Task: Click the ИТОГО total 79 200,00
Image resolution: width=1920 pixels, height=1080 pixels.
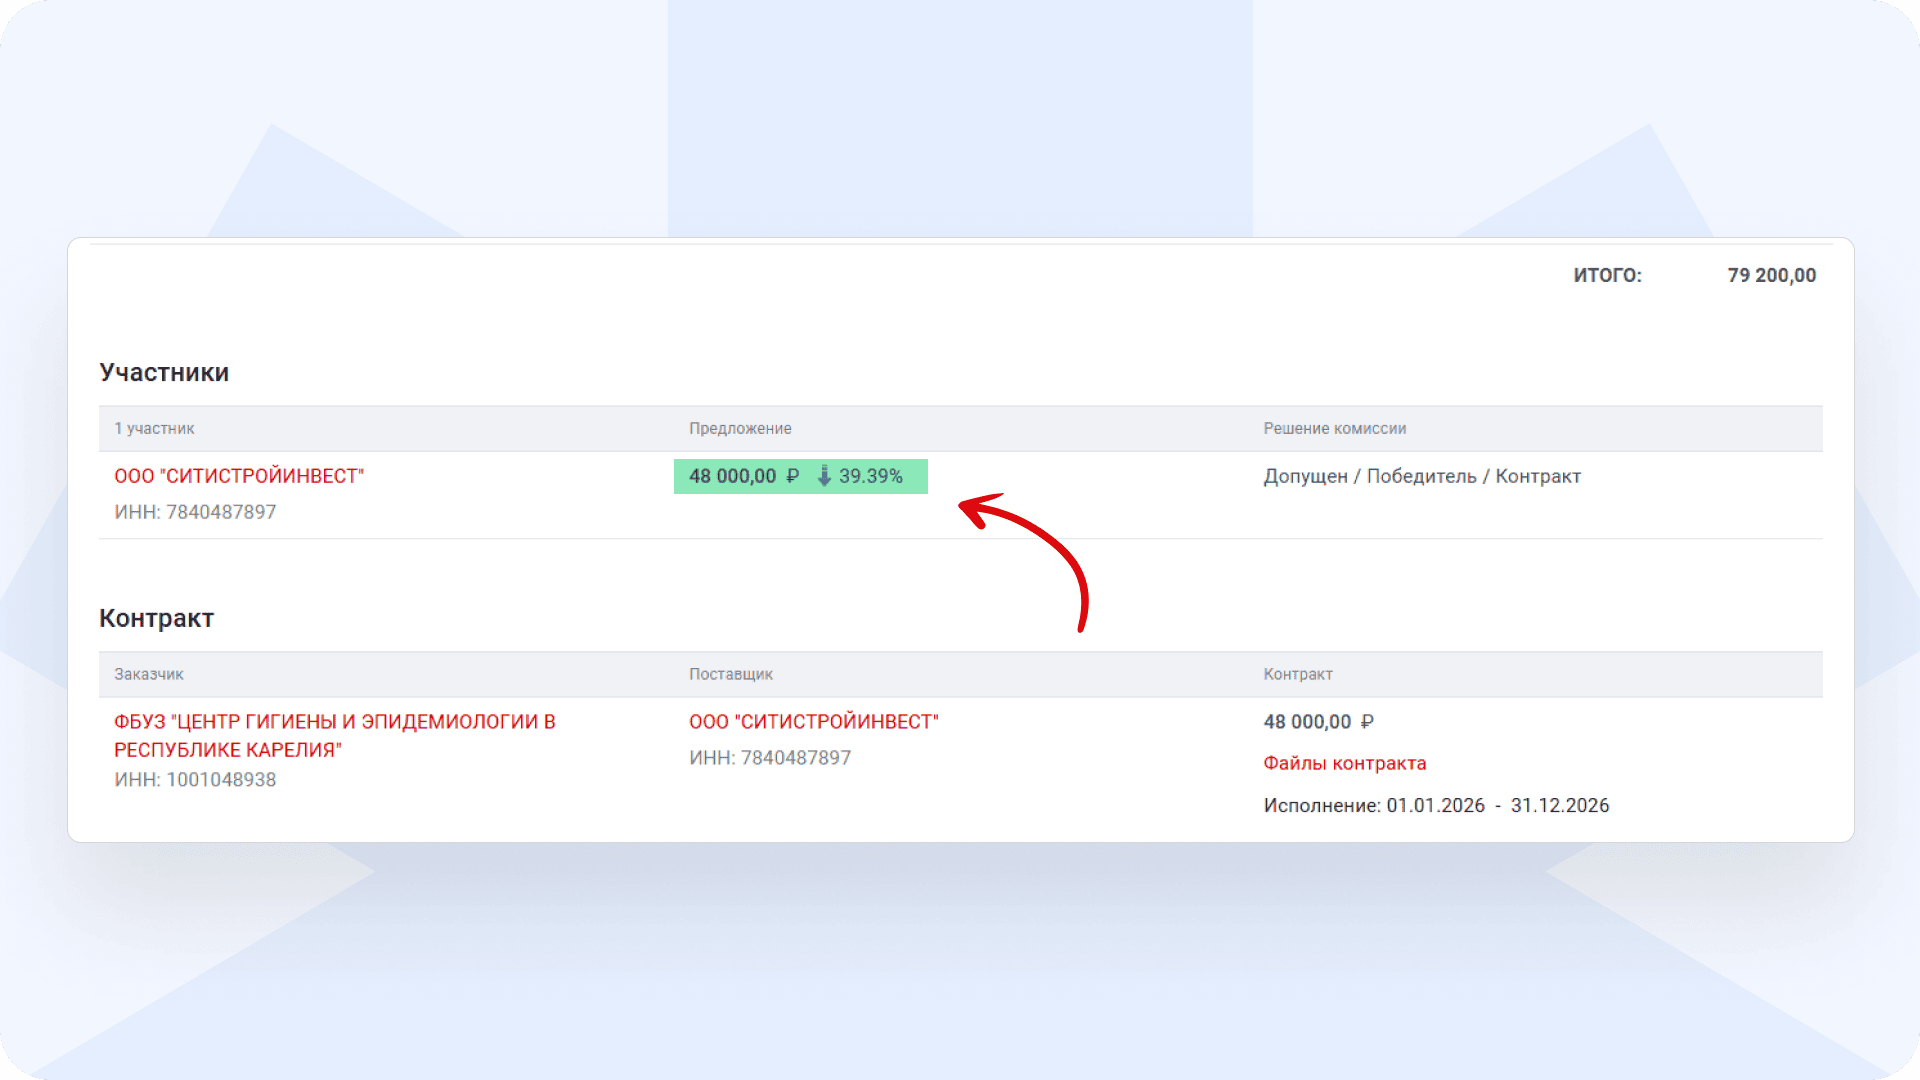Action: [1771, 275]
